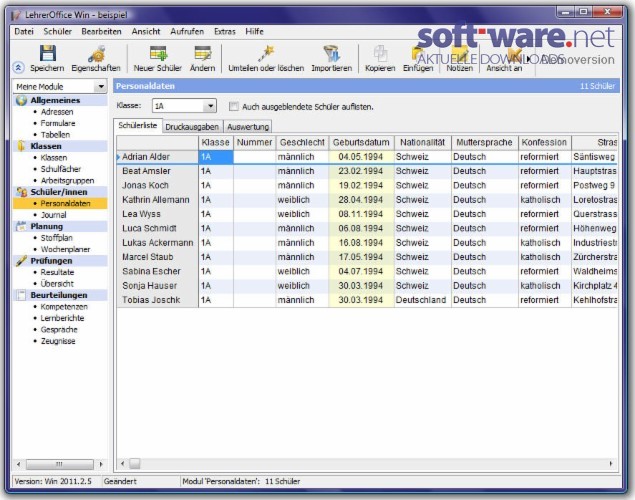
Task: Click Klassen section icon in sidebar
Action: [21, 146]
